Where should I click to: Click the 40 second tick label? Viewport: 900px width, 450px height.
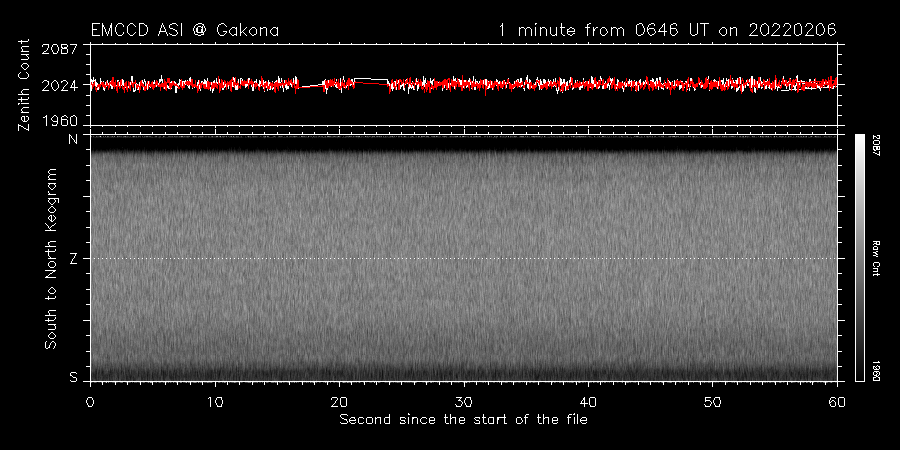pyautogui.click(x=588, y=402)
